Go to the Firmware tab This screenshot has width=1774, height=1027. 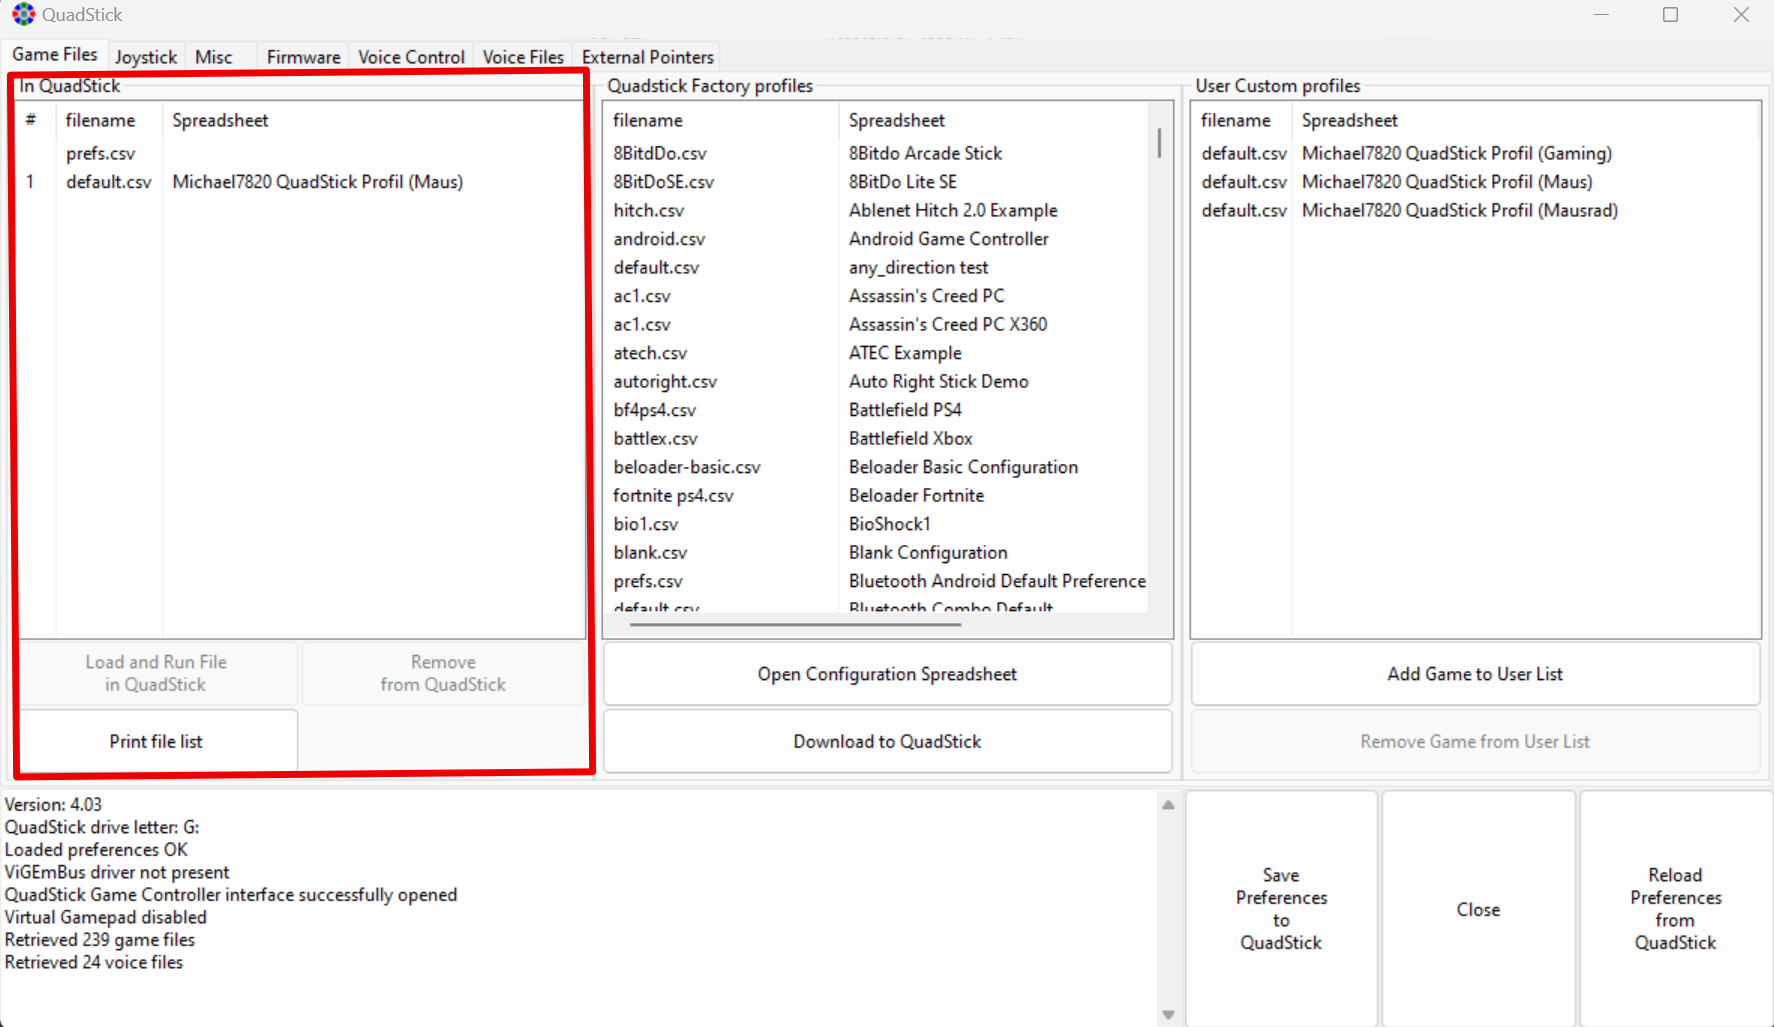click(303, 57)
